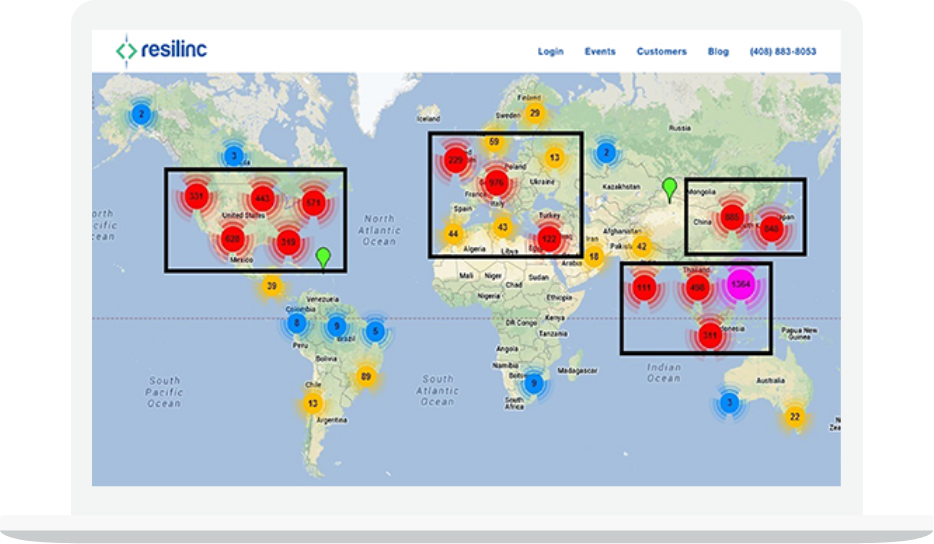Click the red 976 cluster over Europe
The image size is (934, 544).
(496, 183)
